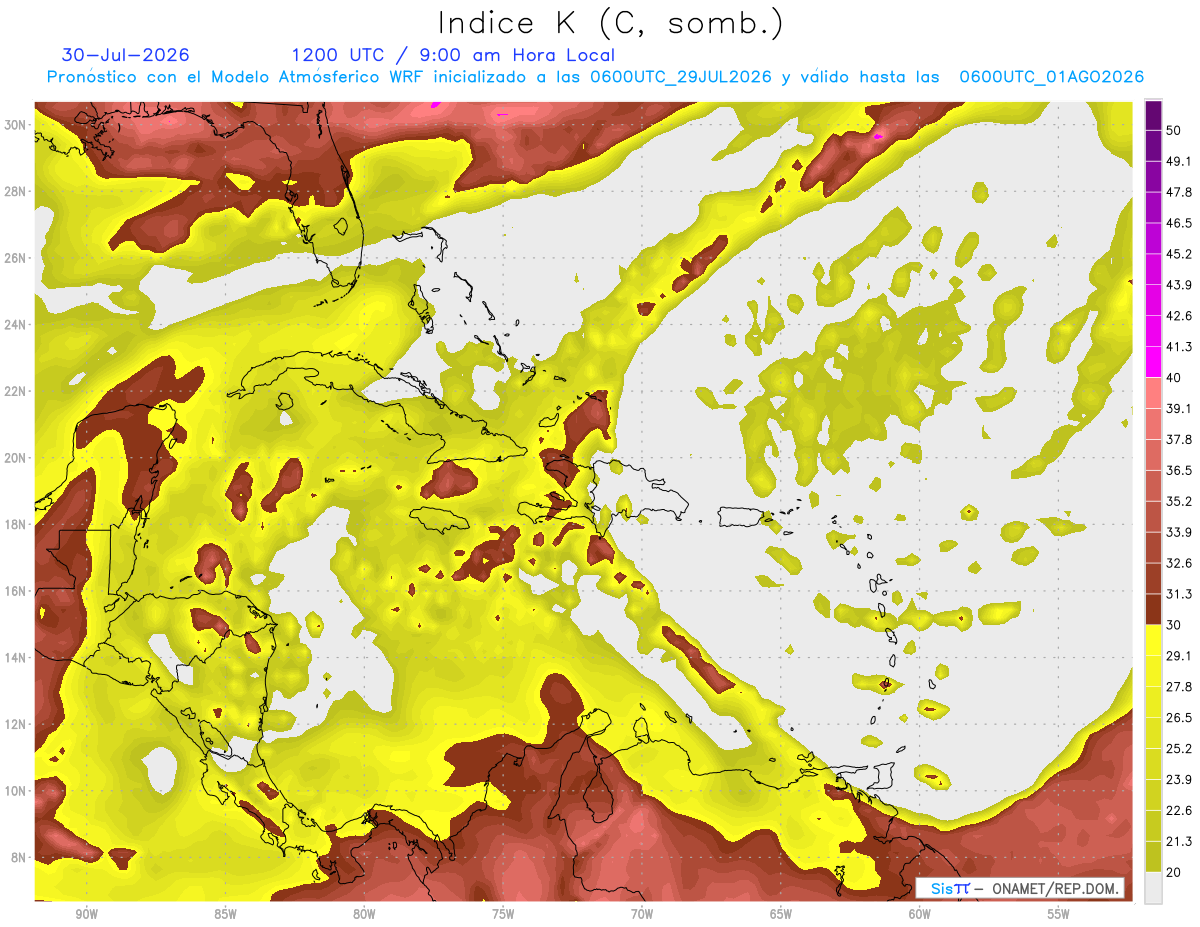1200x927 pixels.
Task: Click '1200 UTC / 9:00 am Hora Local'
Action: 453,55
